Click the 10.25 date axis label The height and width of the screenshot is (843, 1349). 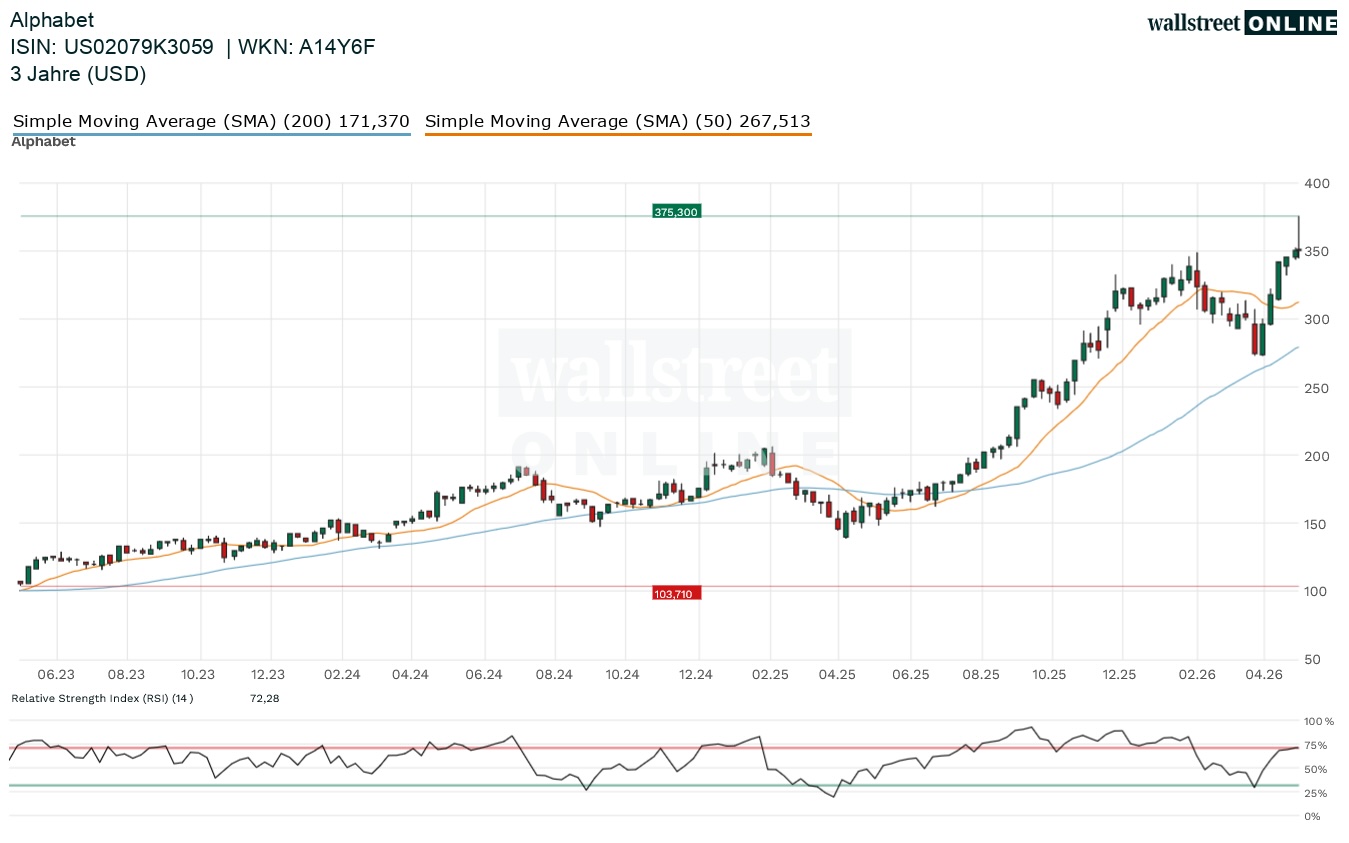[x=1051, y=675]
